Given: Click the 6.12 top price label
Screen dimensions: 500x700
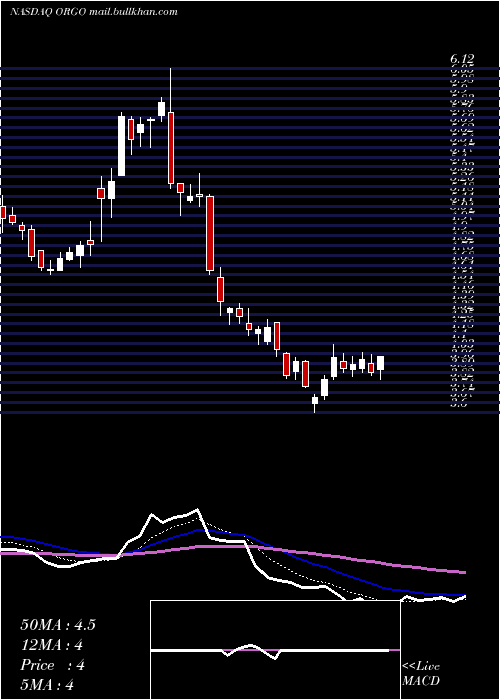Looking at the screenshot, I should point(462,59).
